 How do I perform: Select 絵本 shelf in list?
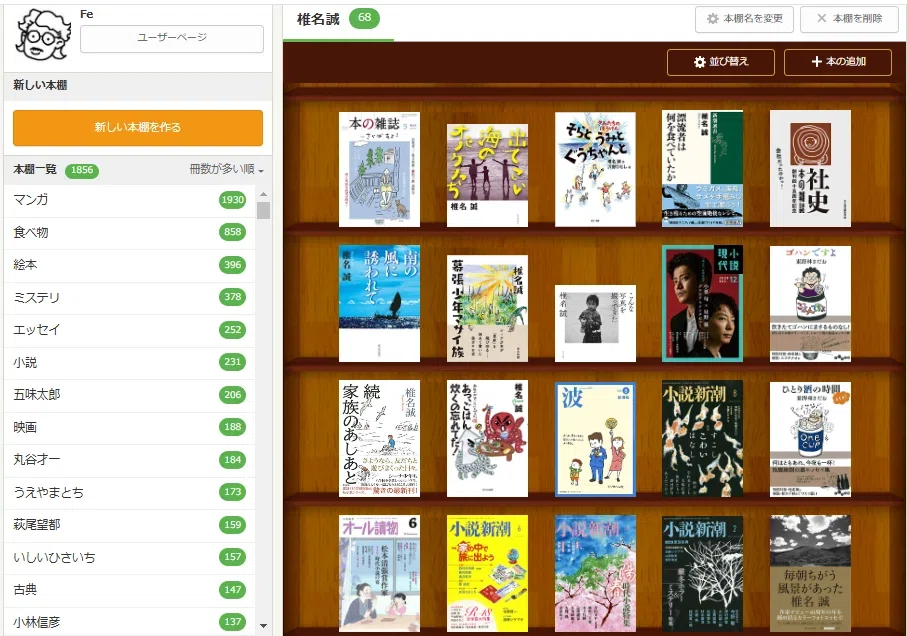tap(130, 265)
